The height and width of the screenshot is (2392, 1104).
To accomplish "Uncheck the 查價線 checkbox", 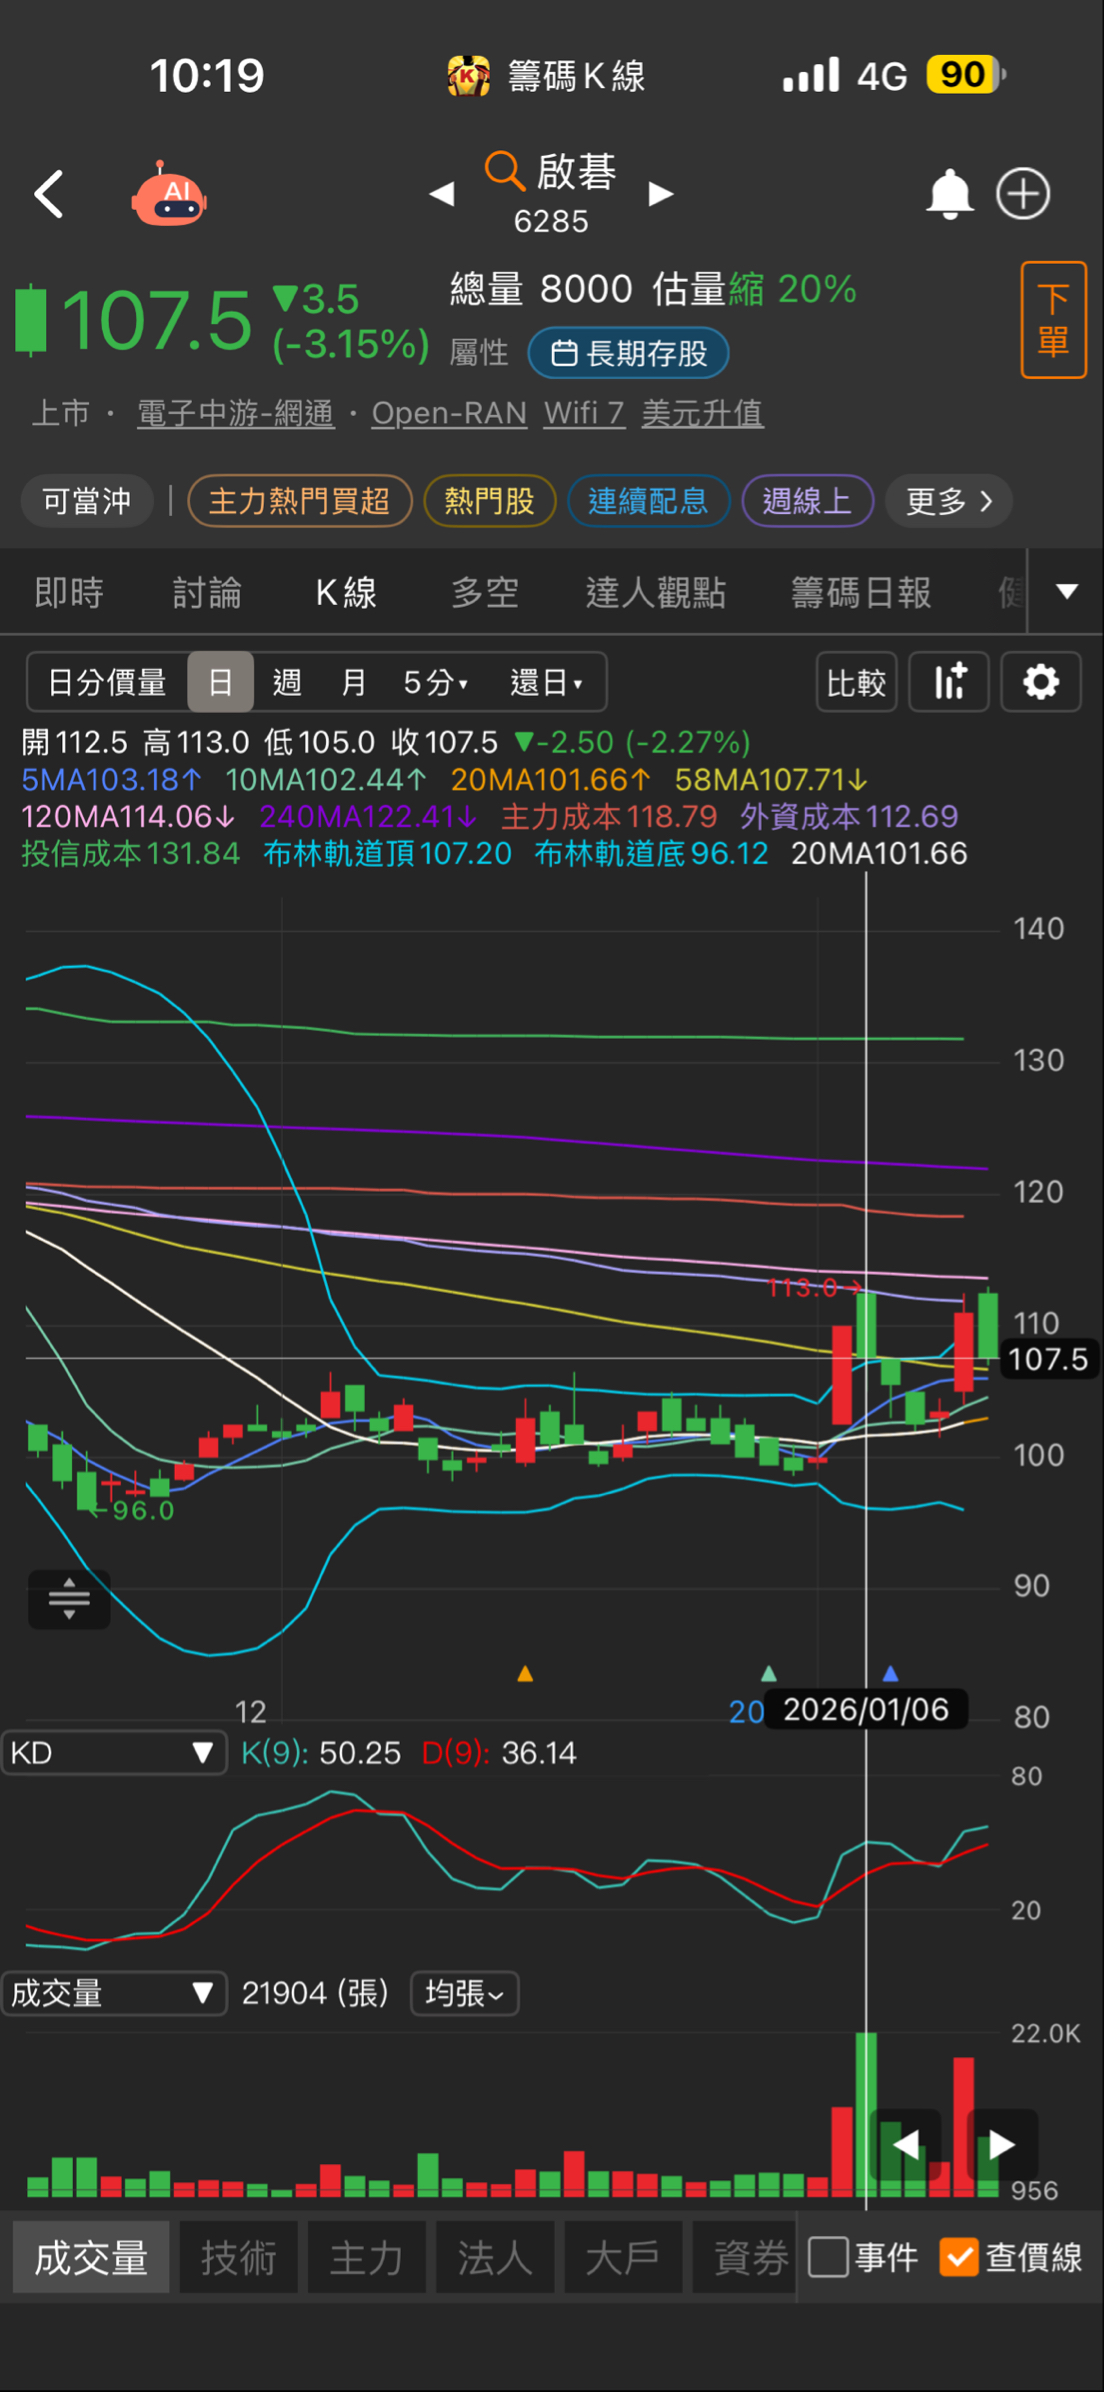I will point(959,2257).
